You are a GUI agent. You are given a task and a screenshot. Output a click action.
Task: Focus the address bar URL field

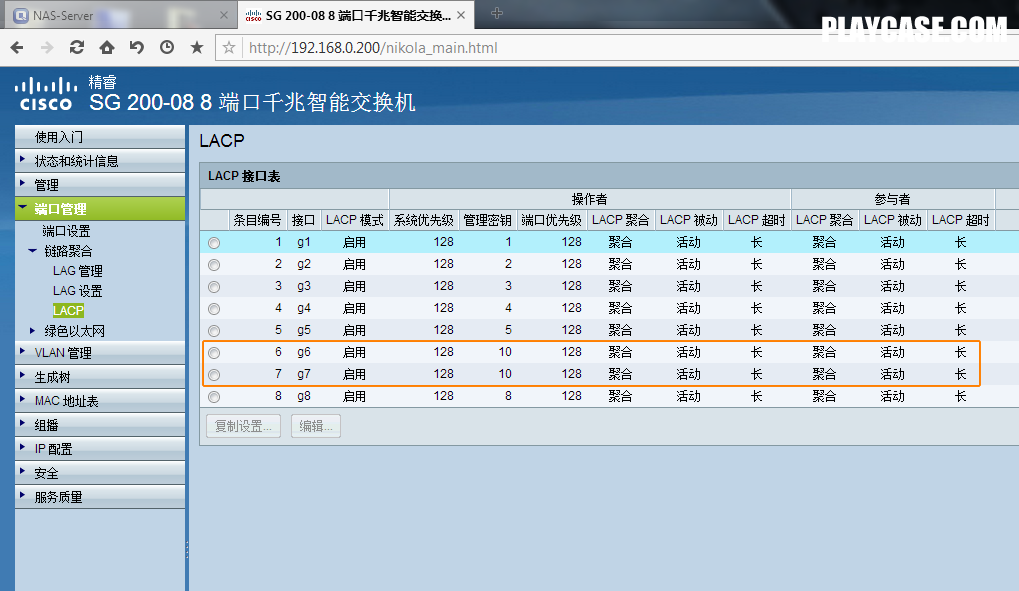pos(630,47)
